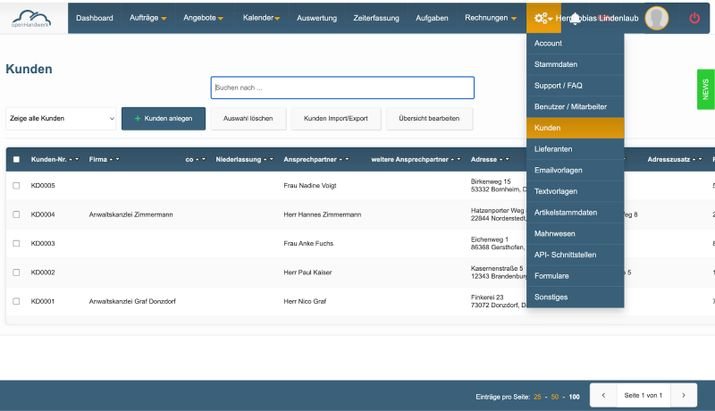Screen dimensions: 715x411
Task: Go to next page arrow
Action: point(684,395)
